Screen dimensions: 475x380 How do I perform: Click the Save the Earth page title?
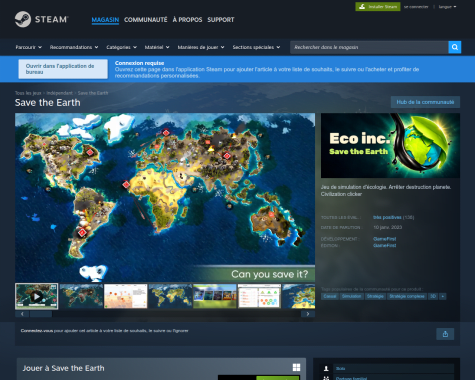(x=47, y=103)
